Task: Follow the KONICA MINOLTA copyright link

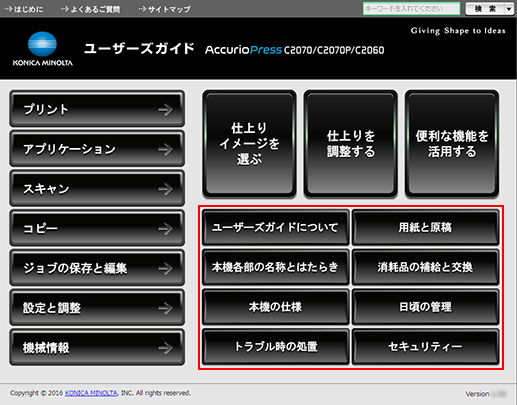Action: (x=91, y=393)
